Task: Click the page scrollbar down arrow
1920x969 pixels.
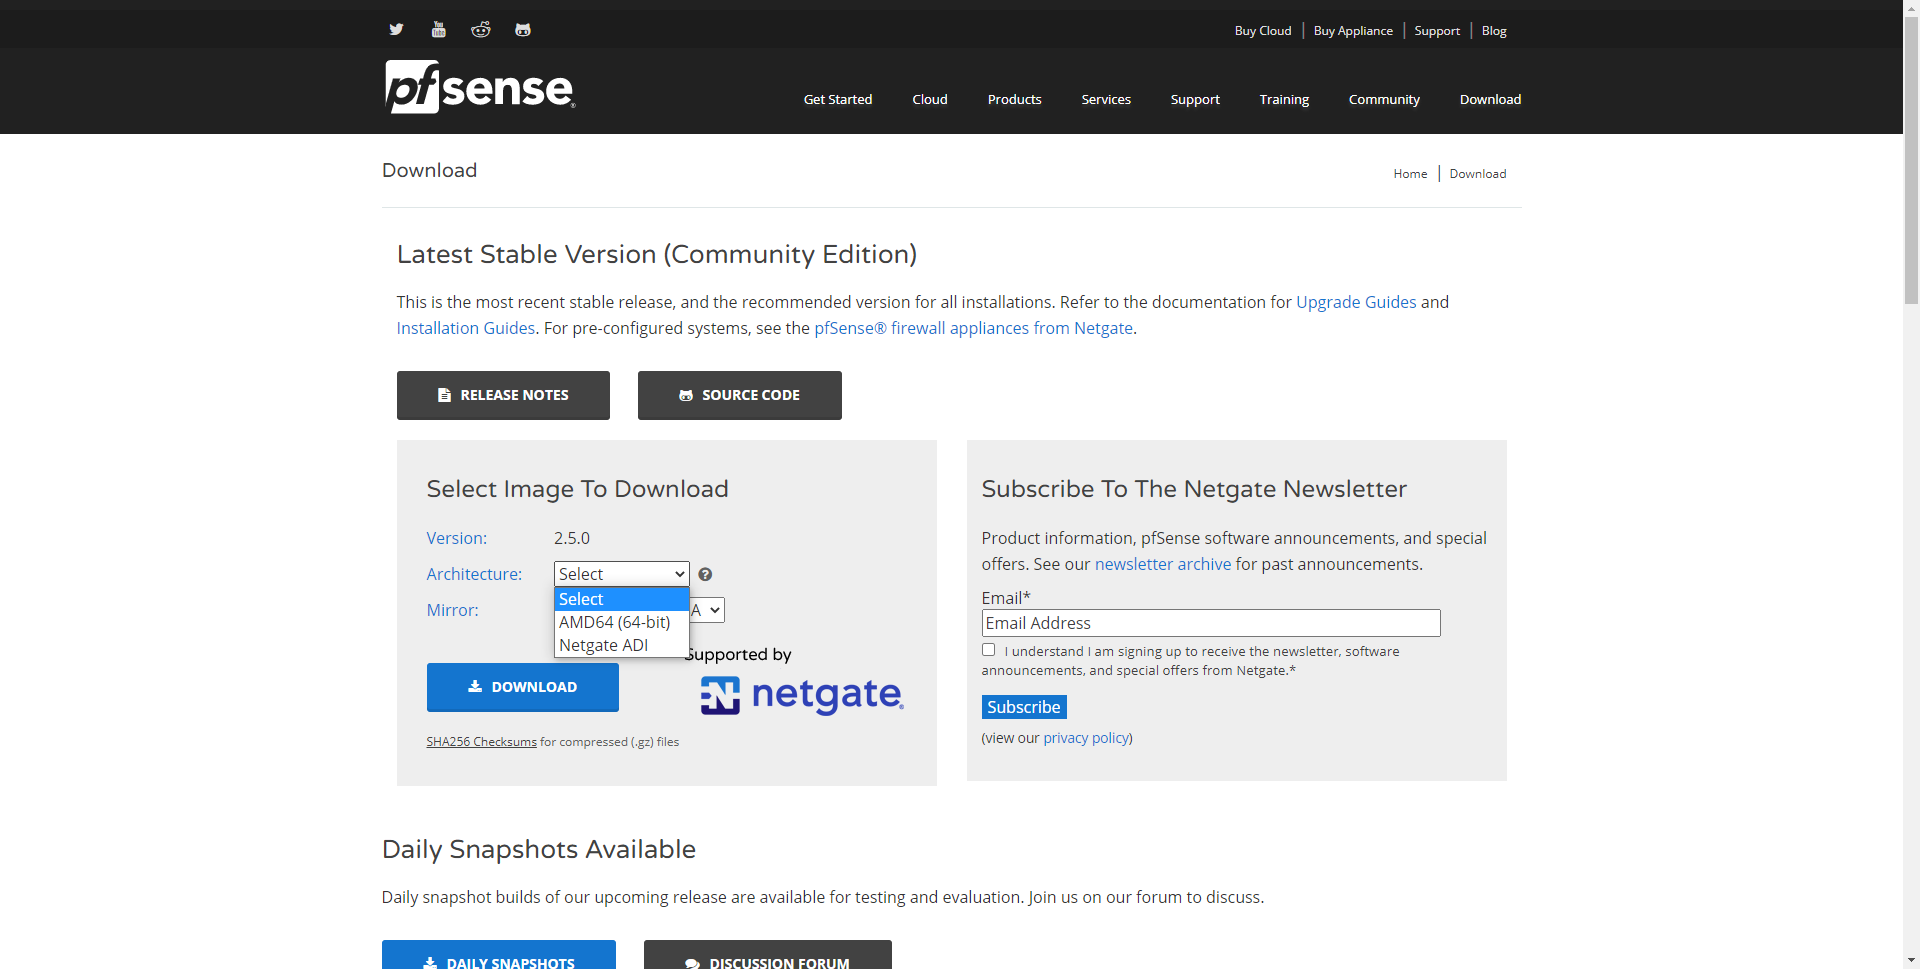Action: 1911,960
